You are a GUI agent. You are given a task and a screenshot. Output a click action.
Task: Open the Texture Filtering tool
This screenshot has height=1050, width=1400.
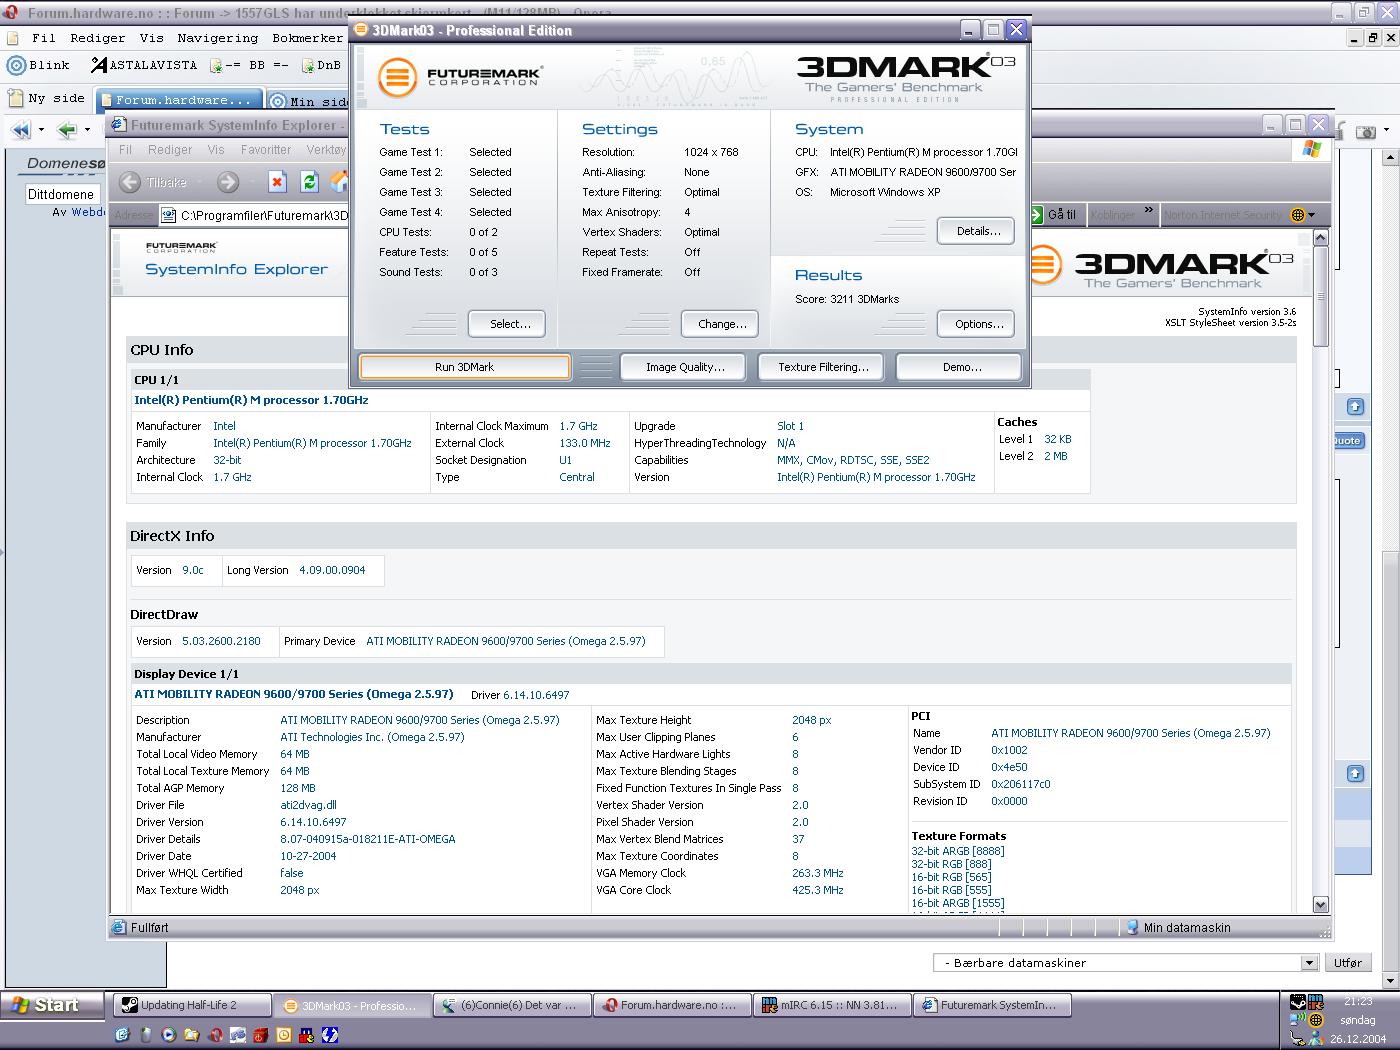coord(822,367)
